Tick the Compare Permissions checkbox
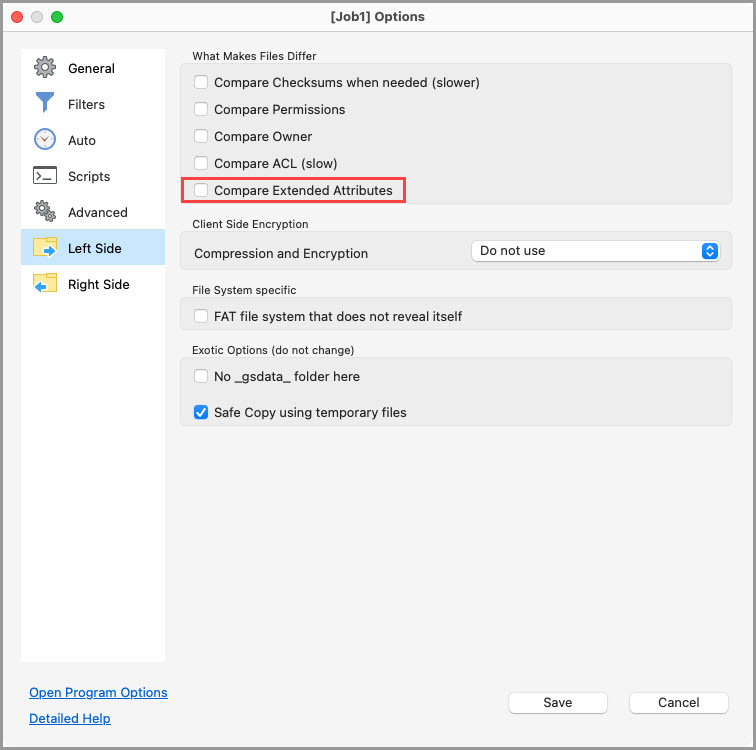Image resolution: width=756 pixels, height=750 pixels. 201,109
